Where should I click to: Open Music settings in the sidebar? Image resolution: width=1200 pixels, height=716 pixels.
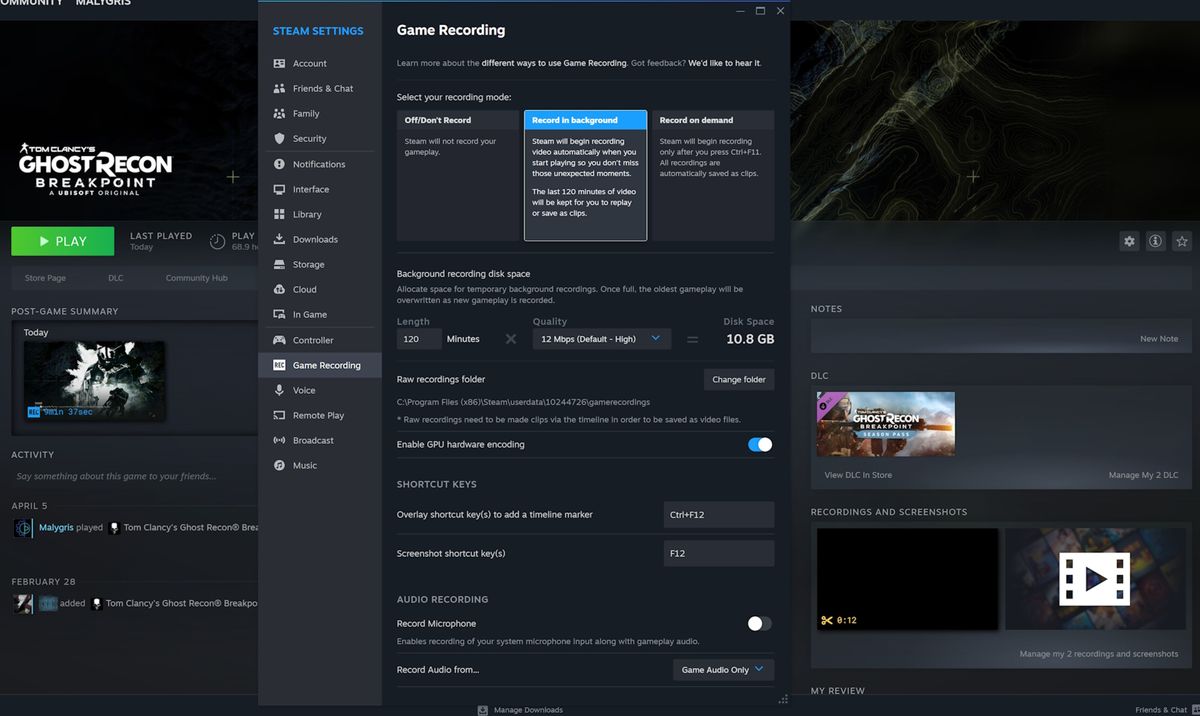tap(301, 465)
